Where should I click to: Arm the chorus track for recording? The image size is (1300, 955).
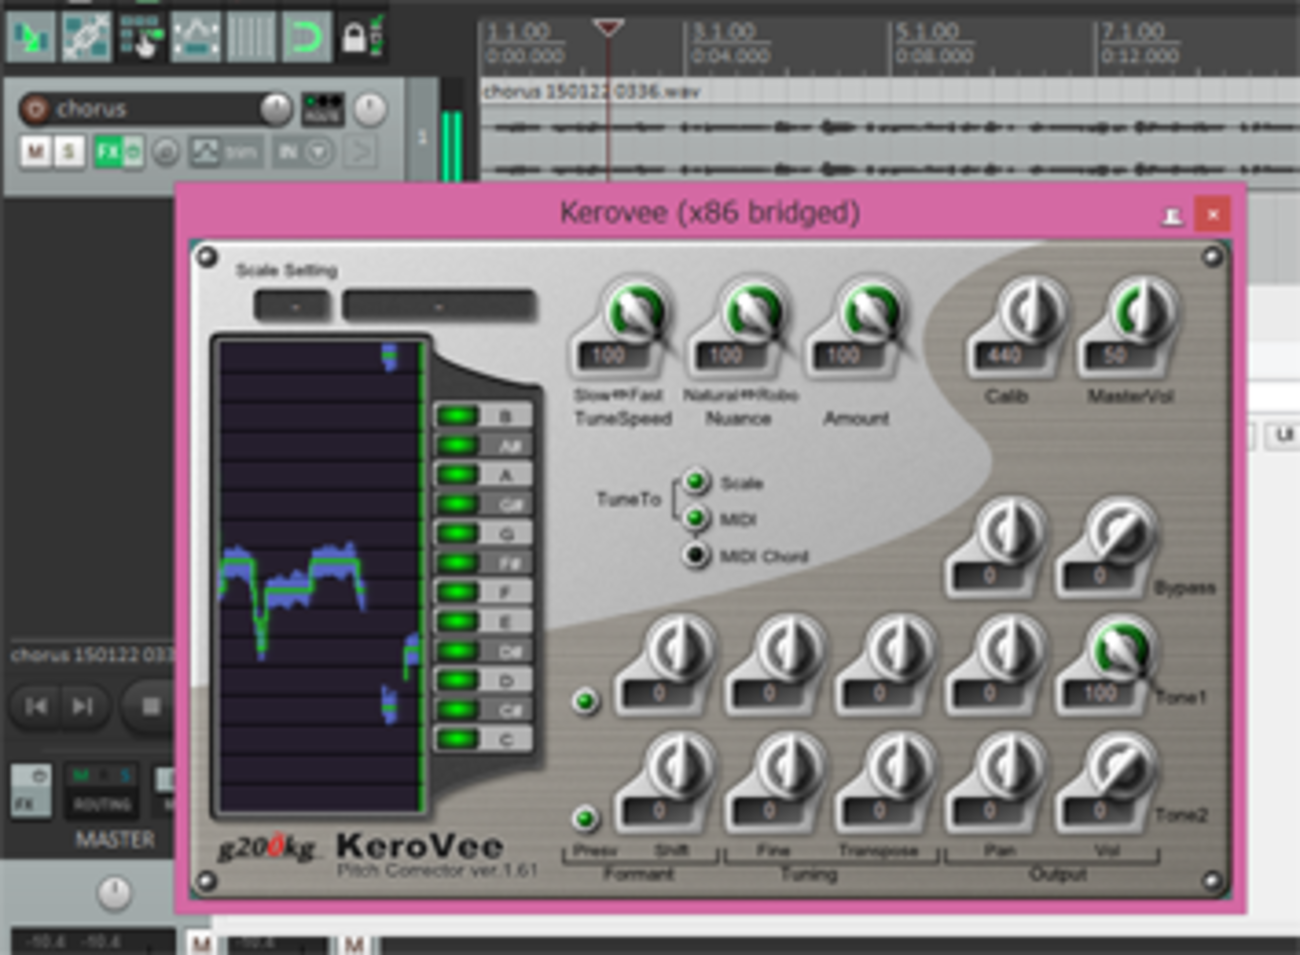[35, 108]
